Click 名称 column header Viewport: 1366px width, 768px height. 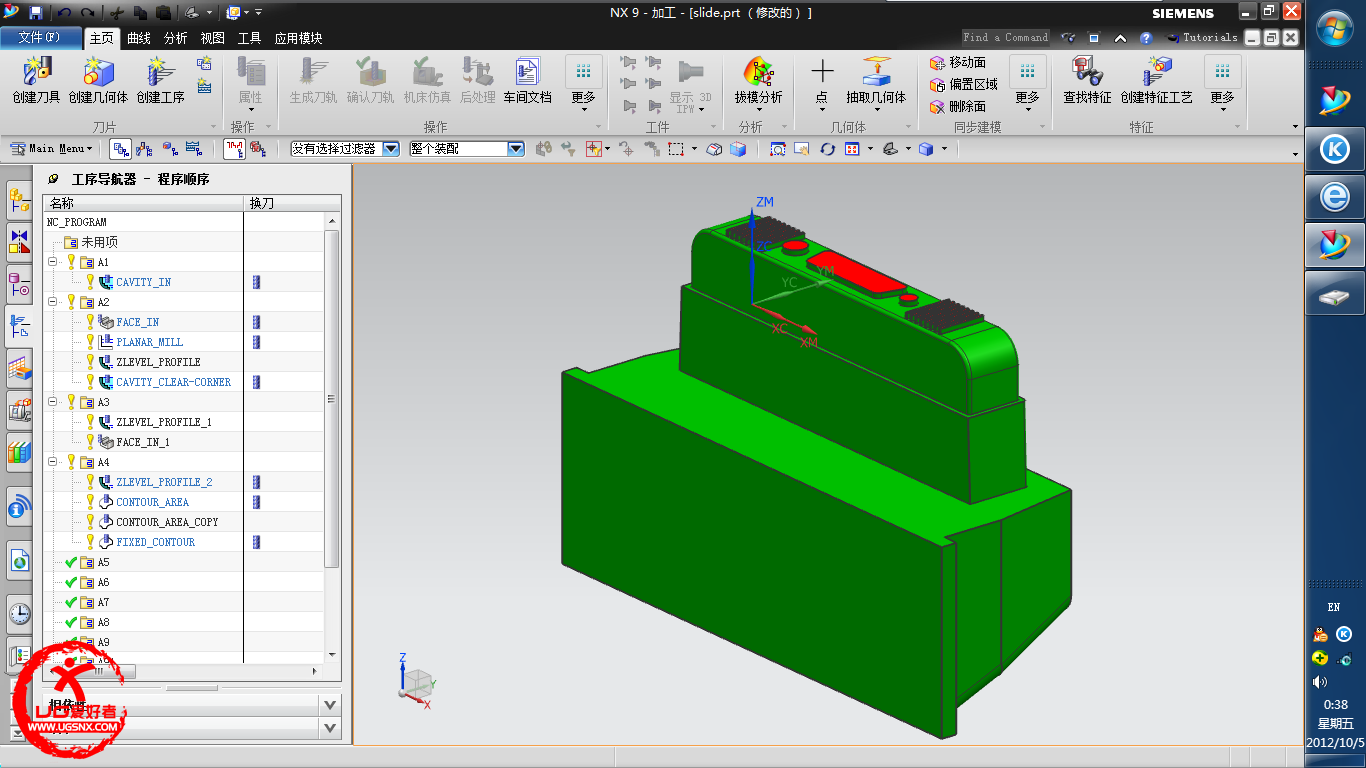143,203
